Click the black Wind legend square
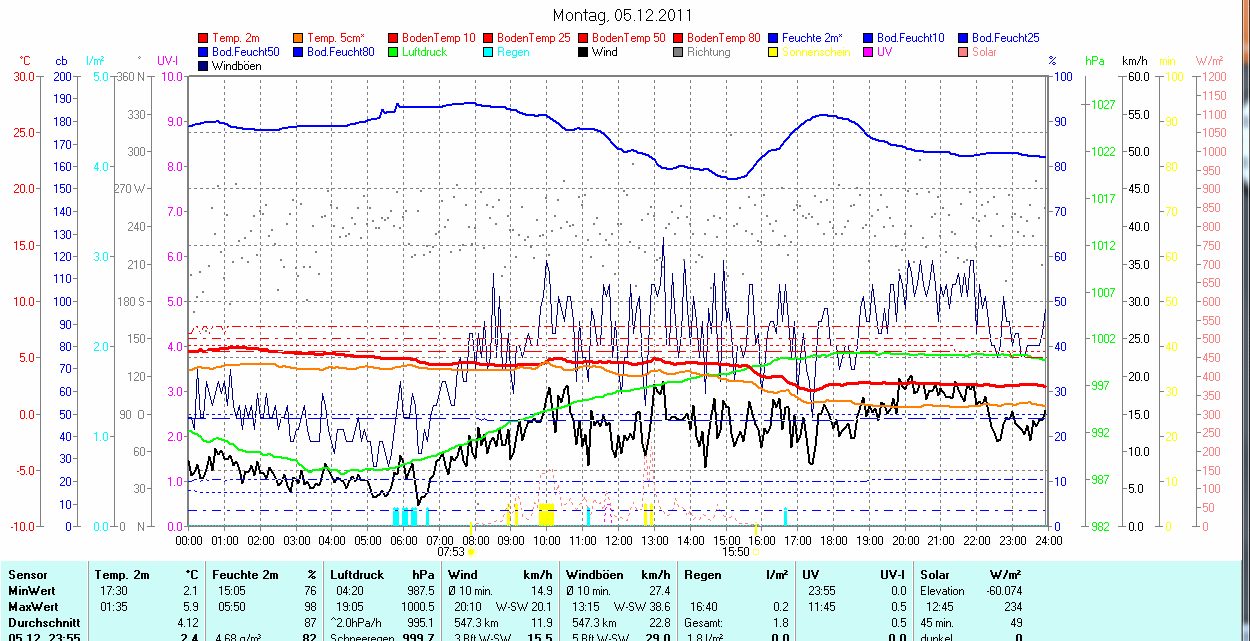1250x641 pixels. point(584,52)
